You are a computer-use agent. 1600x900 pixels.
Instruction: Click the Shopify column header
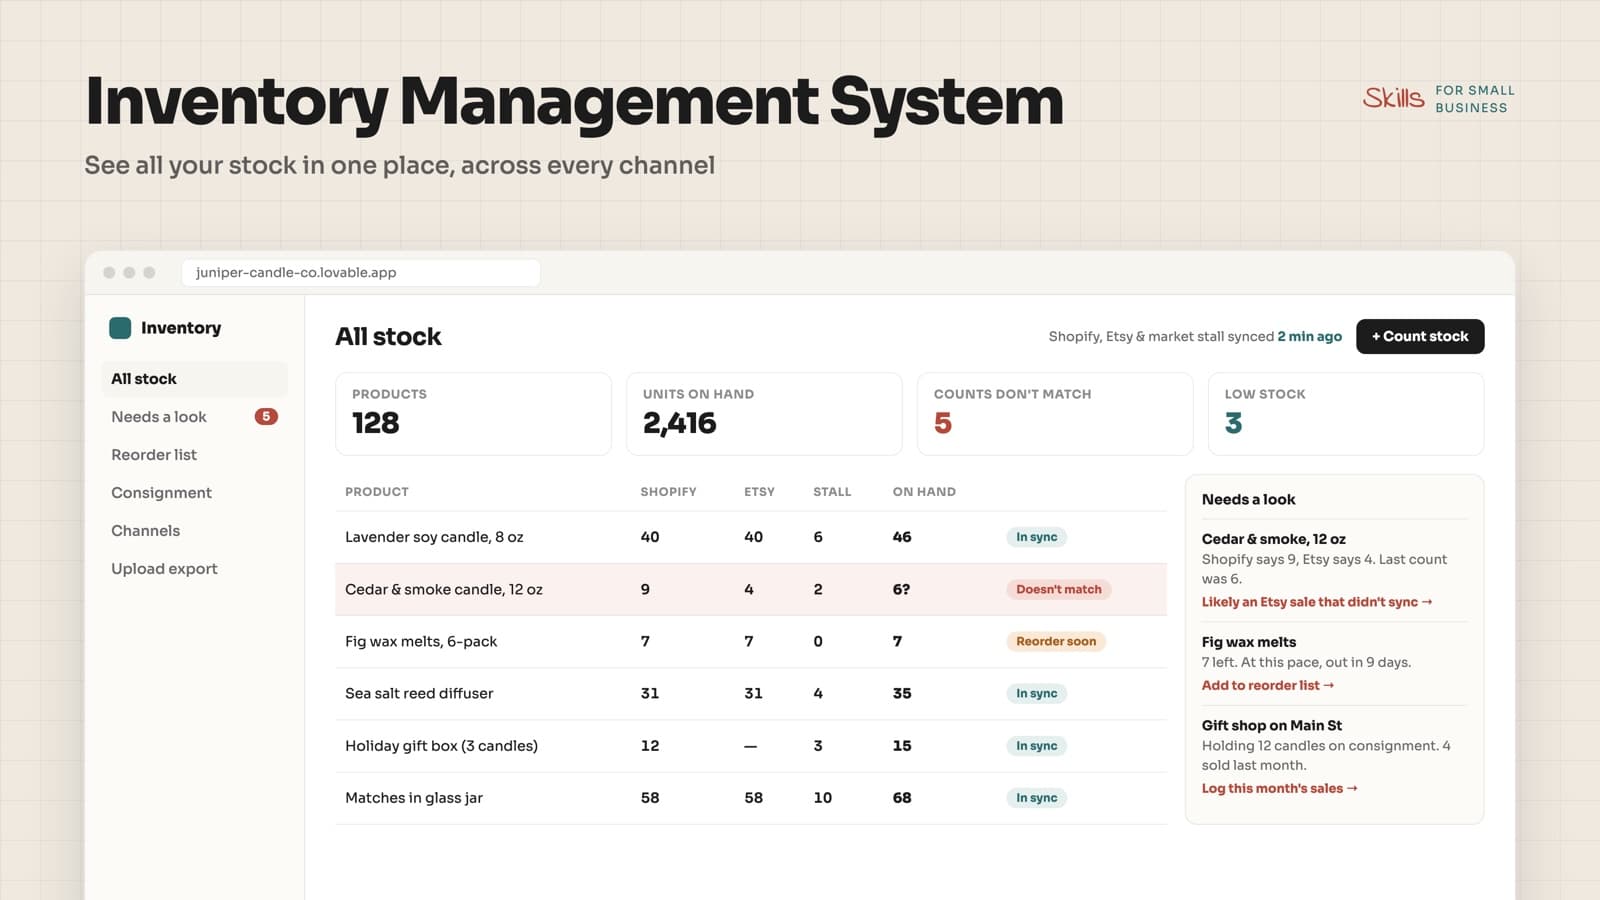click(x=668, y=492)
